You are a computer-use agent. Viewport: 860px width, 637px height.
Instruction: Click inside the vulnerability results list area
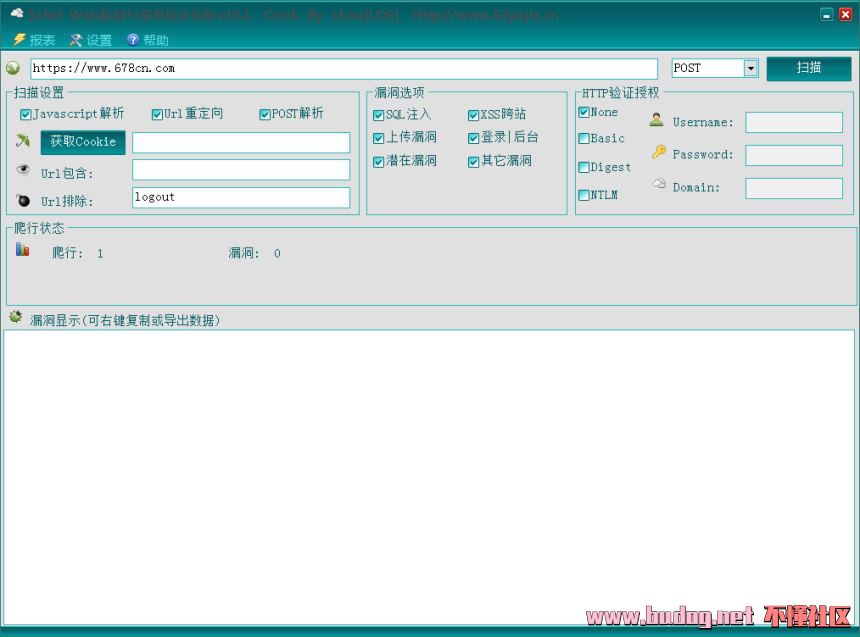coord(429,477)
